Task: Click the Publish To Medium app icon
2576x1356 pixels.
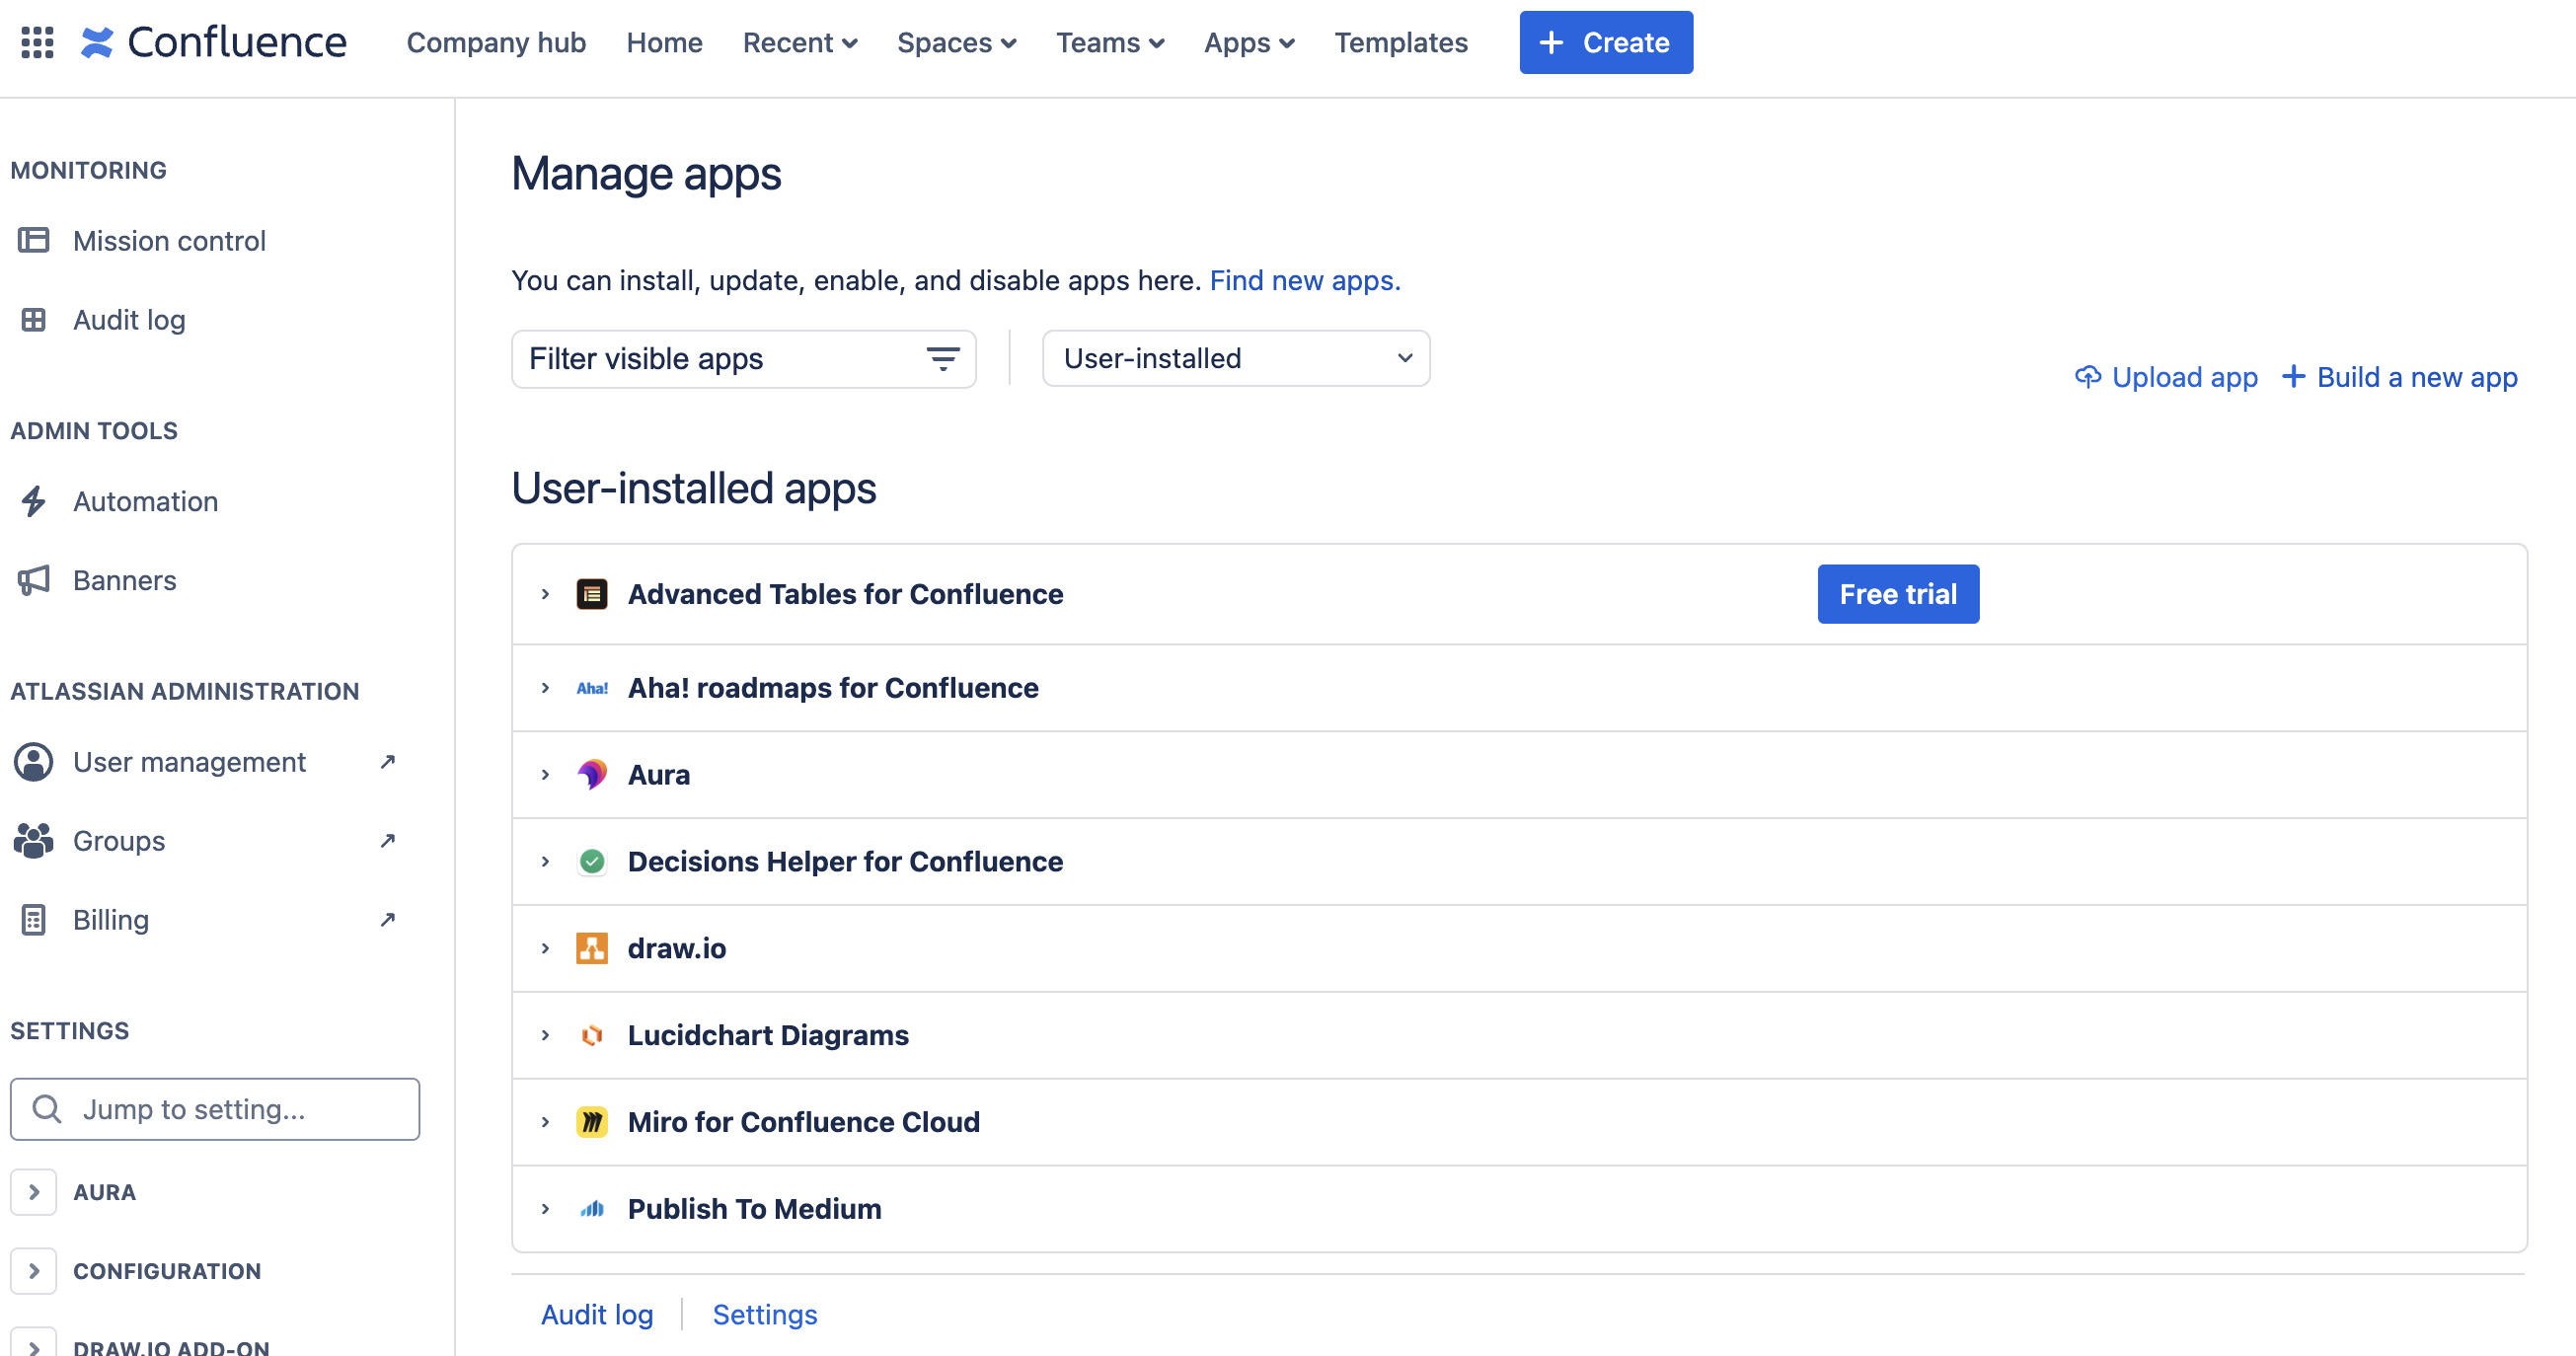Action: click(x=592, y=1209)
